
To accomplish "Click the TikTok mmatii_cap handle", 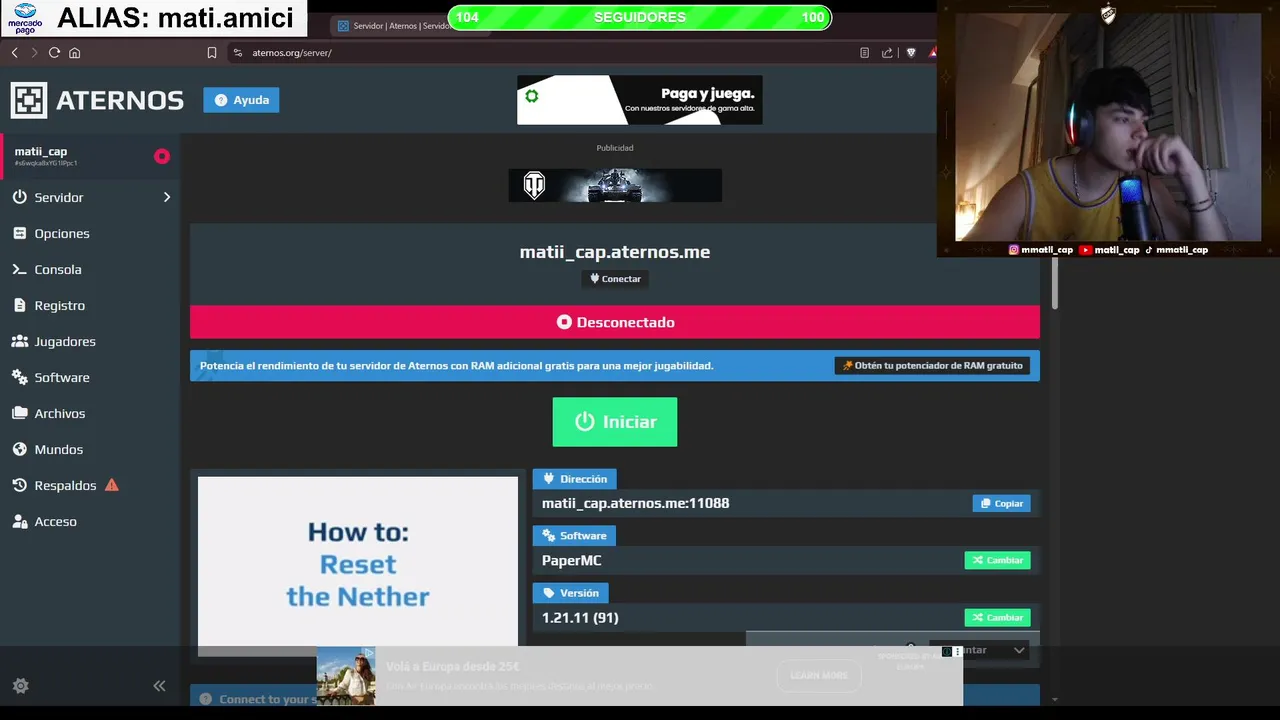I will coord(1177,250).
